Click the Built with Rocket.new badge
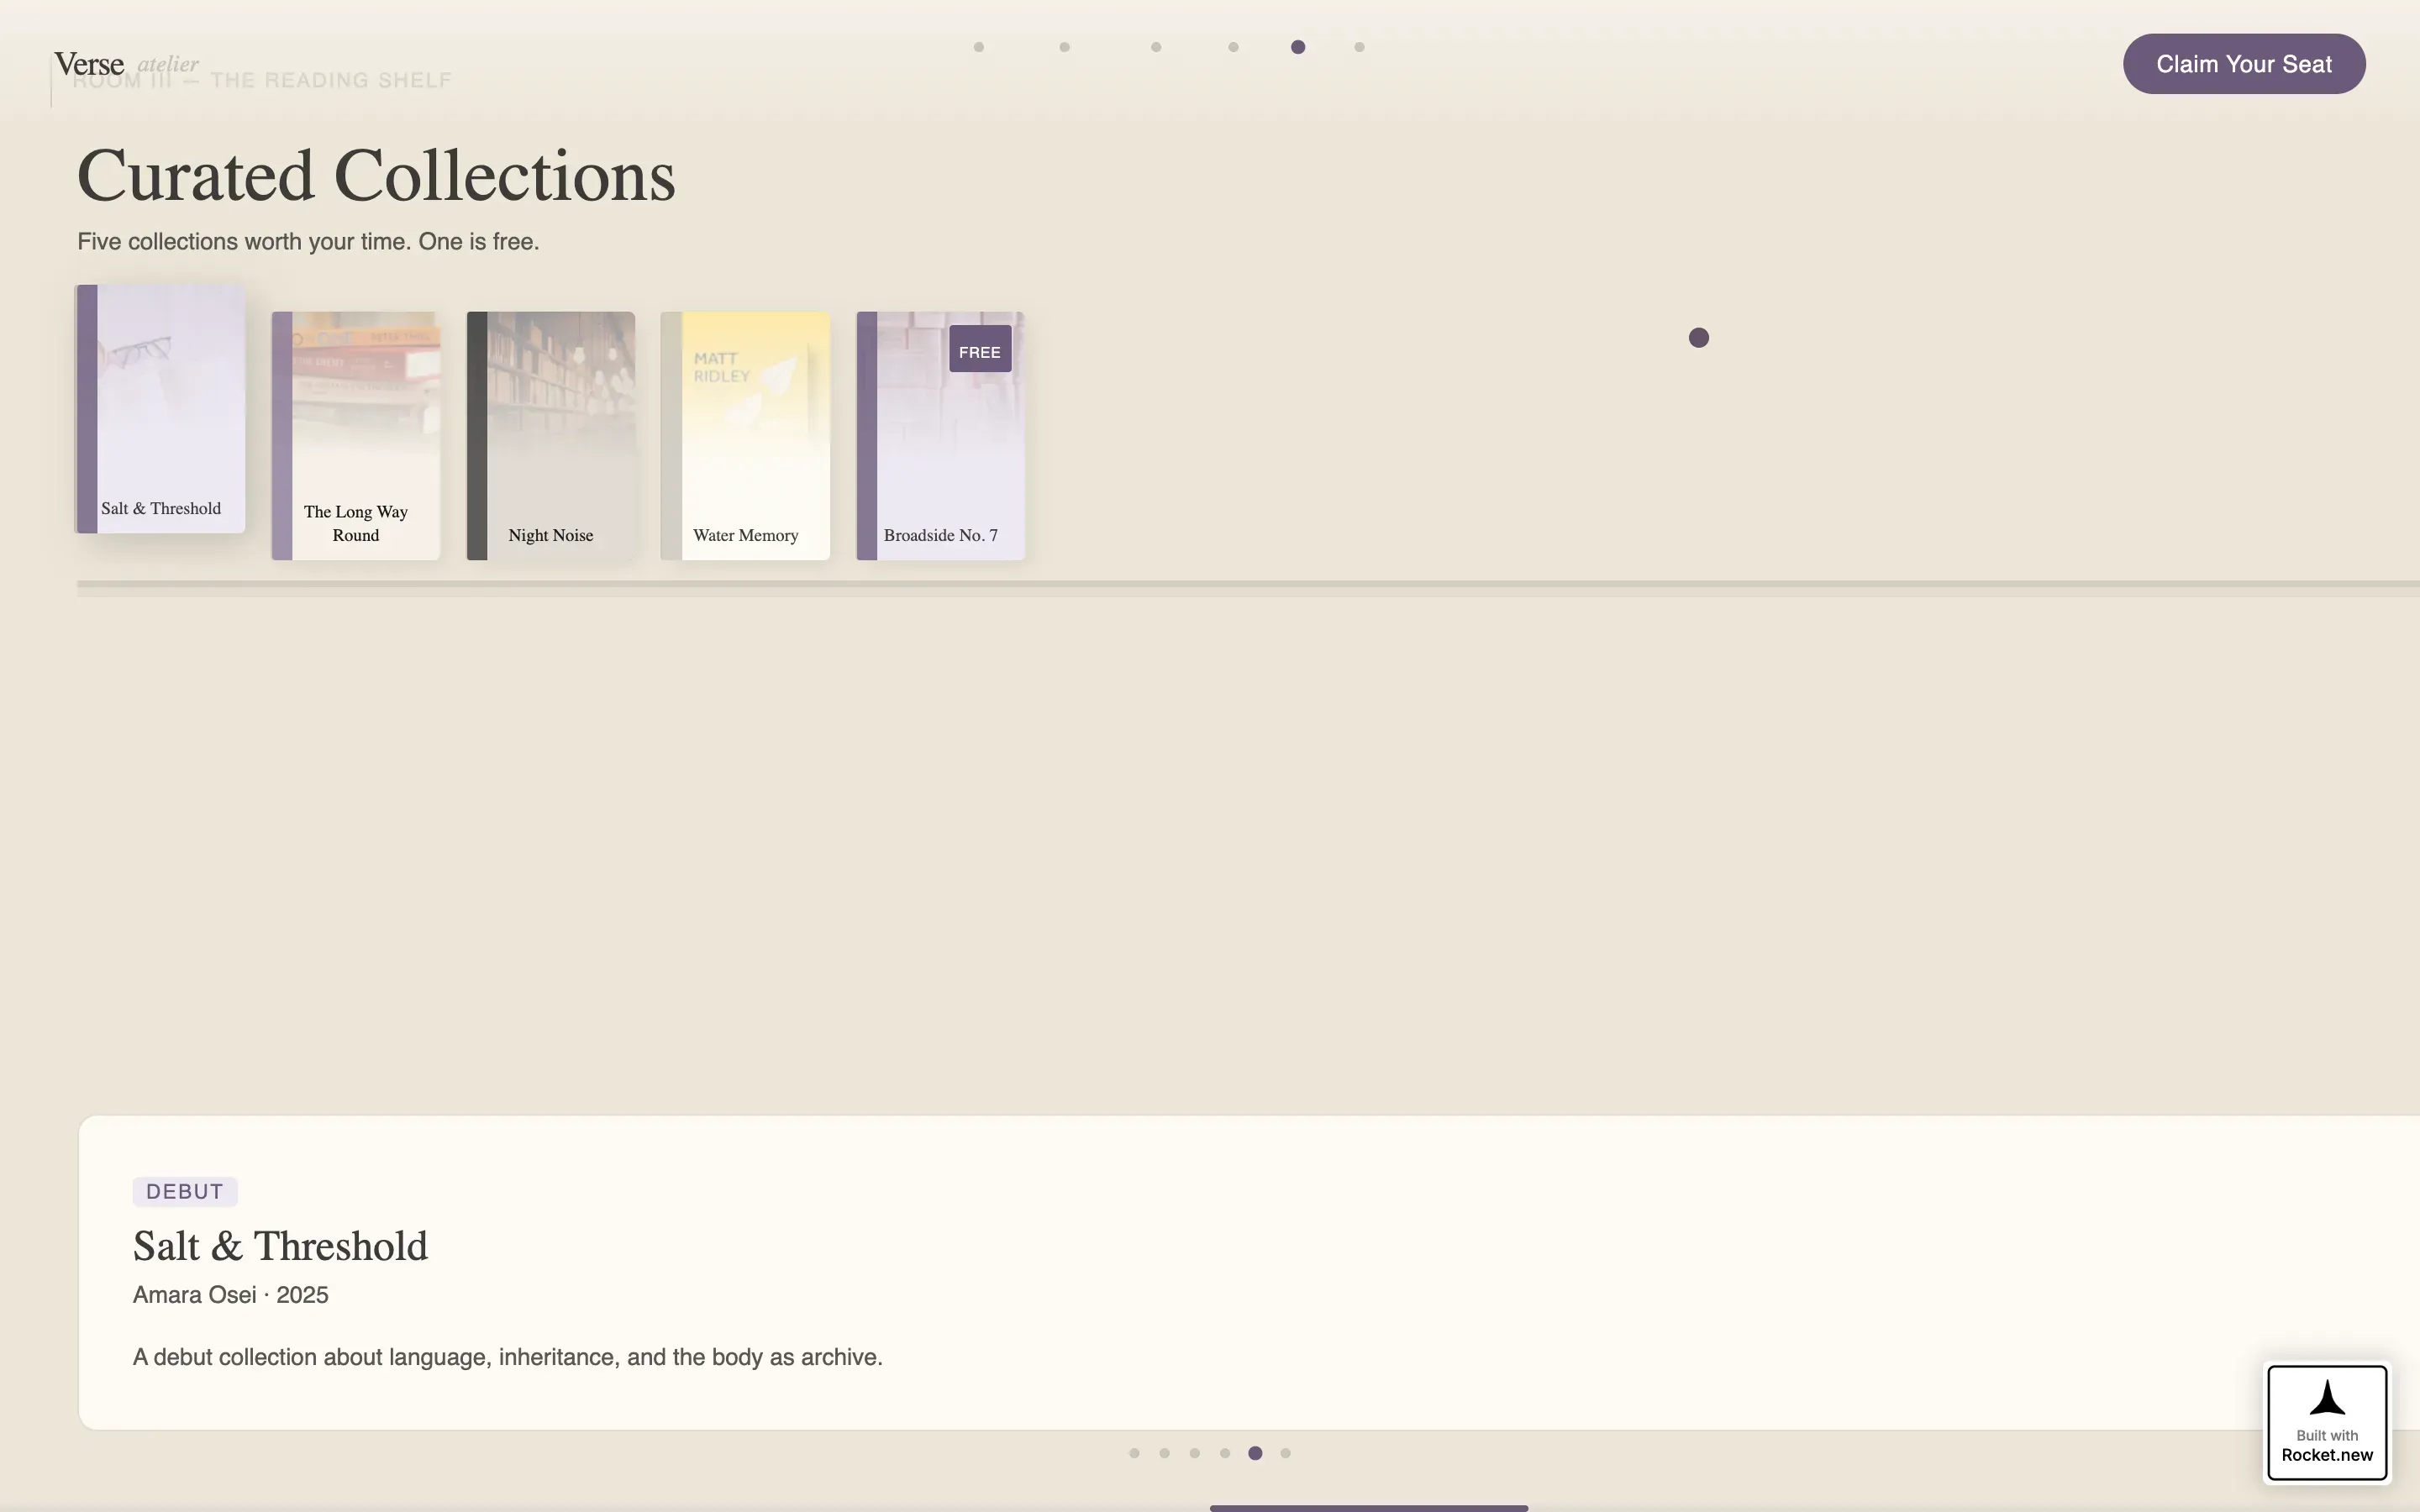This screenshot has width=2420, height=1512. click(x=2327, y=1422)
